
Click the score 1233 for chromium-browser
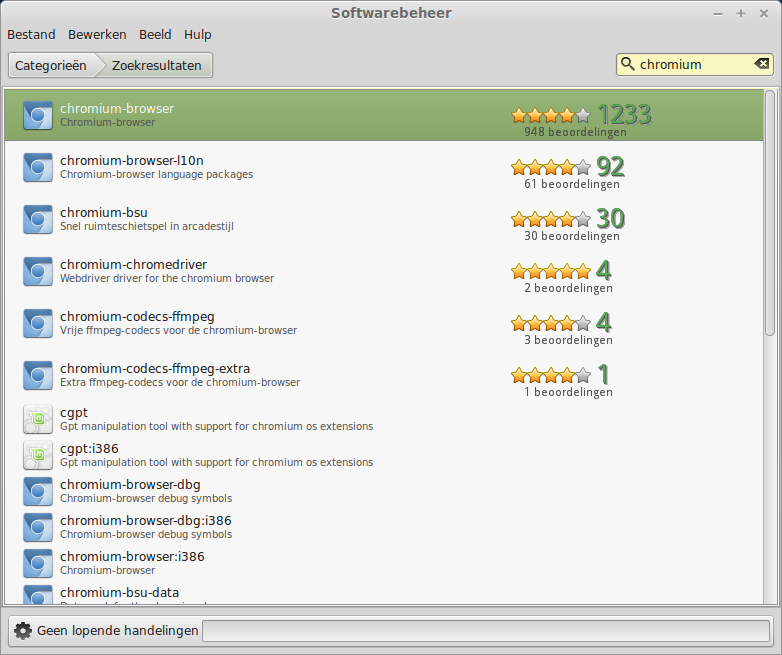click(x=624, y=114)
